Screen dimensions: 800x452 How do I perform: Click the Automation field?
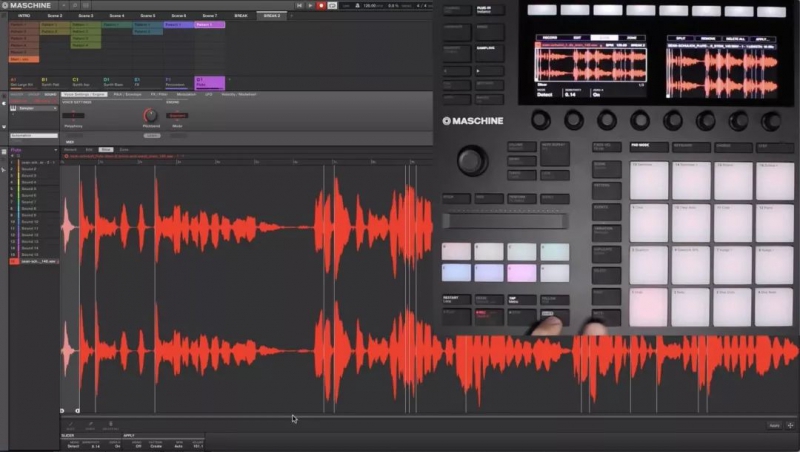(x=34, y=135)
